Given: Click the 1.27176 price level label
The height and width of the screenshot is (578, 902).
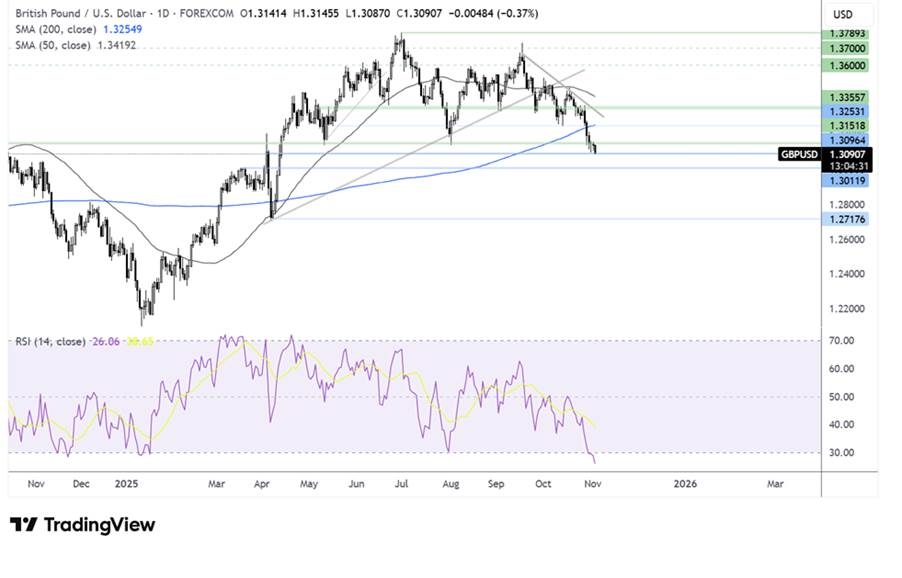Looking at the screenshot, I should coord(846,218).
